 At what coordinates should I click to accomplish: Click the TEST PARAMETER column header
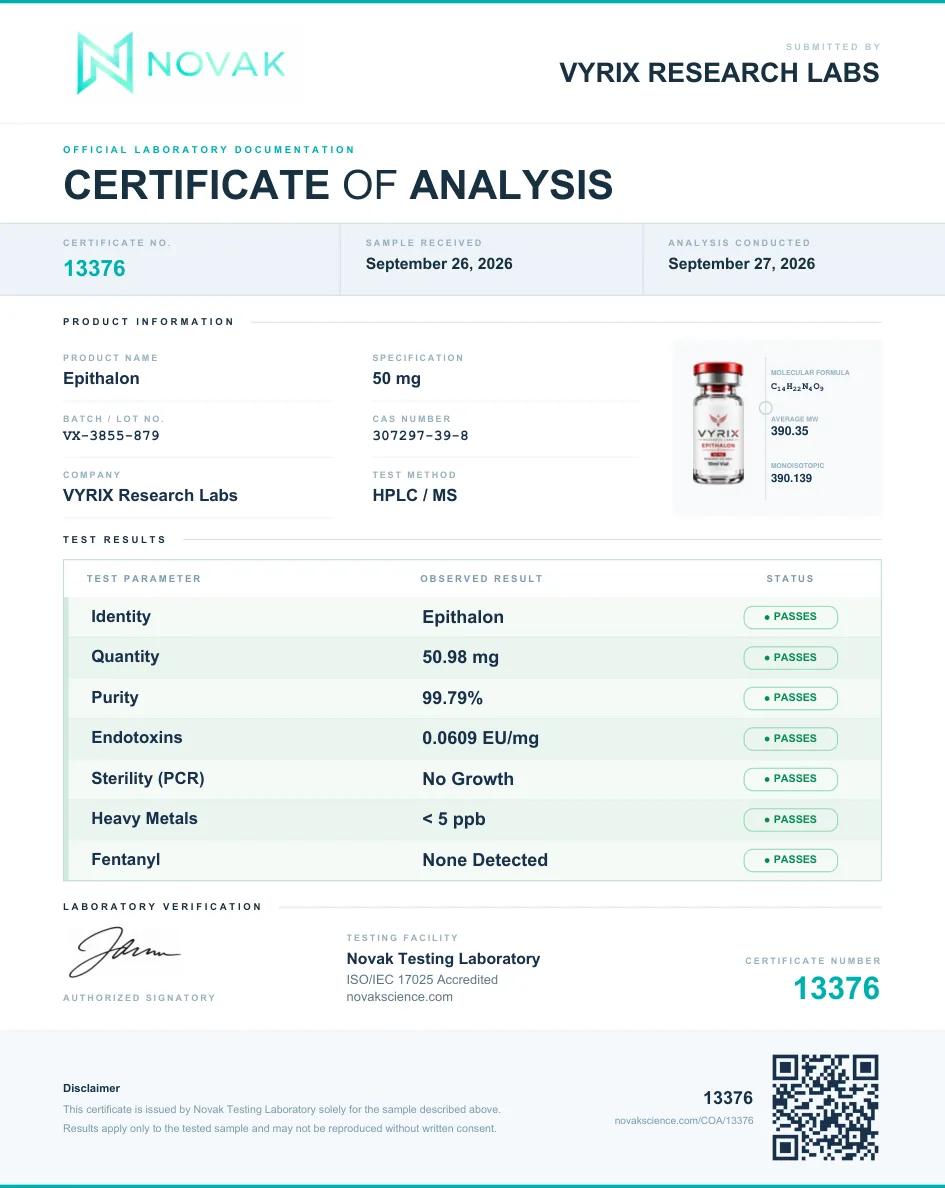coord(144,579)
